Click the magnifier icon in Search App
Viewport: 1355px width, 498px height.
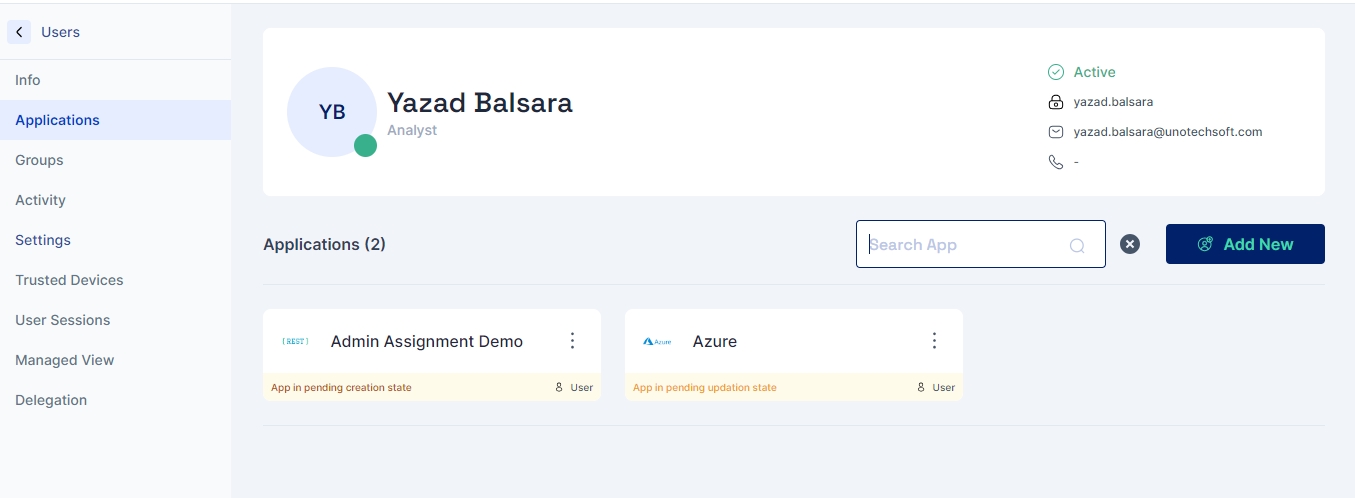1077,245
